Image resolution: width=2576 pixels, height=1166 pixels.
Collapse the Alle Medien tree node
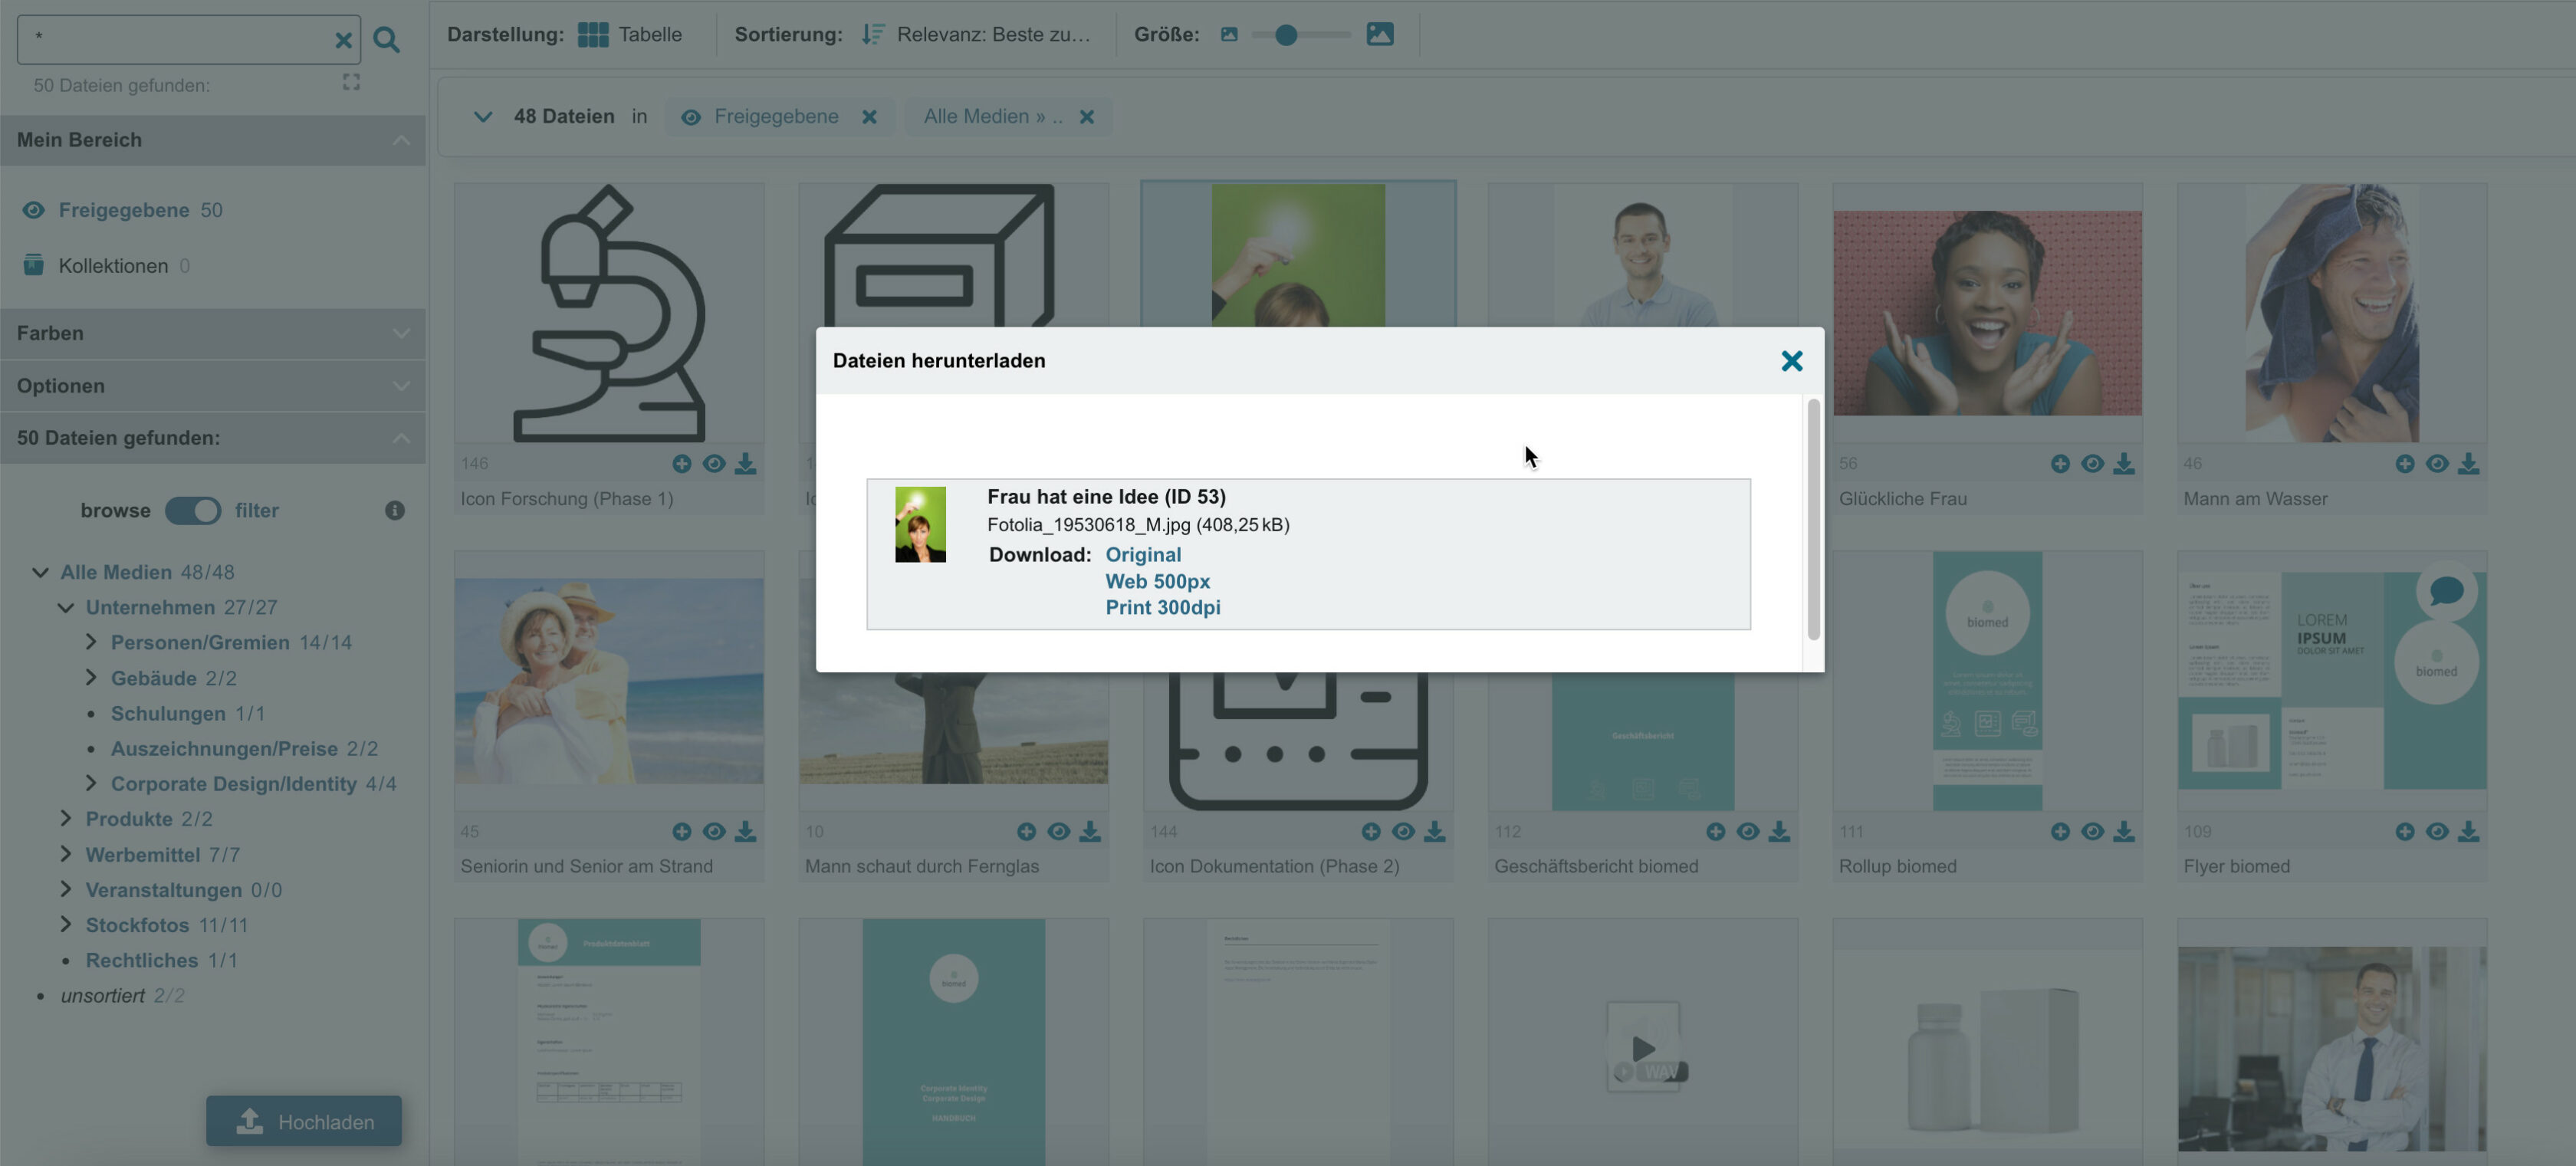pos(40,573)
